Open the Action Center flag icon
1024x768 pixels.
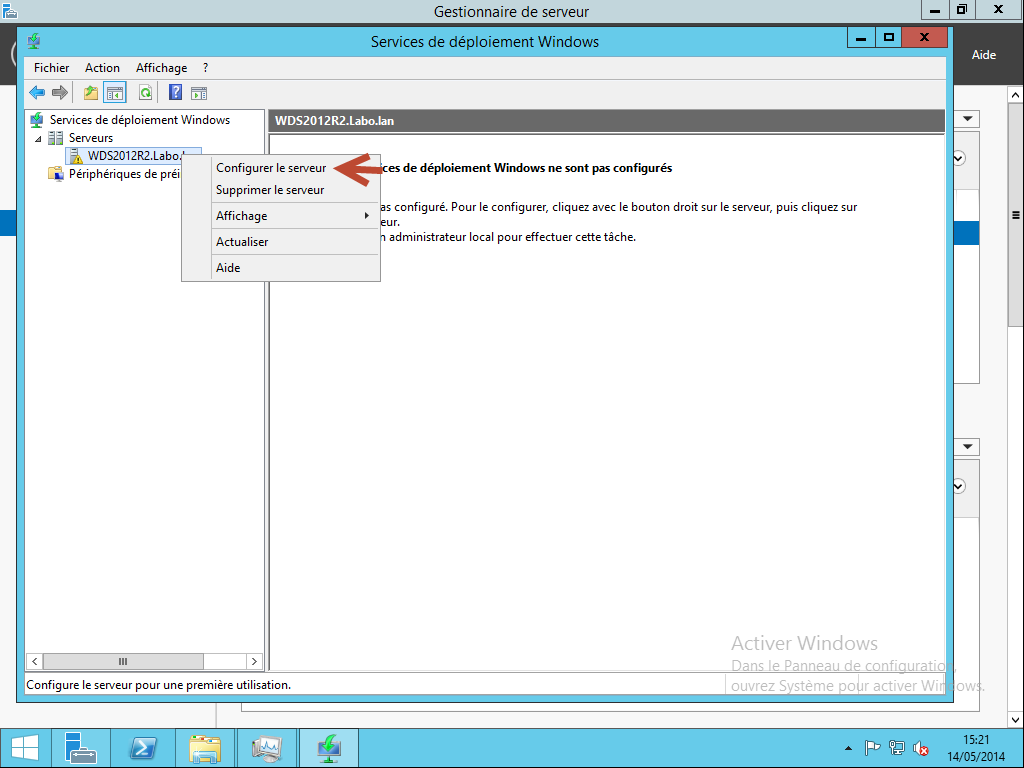[x=872, y=748]
